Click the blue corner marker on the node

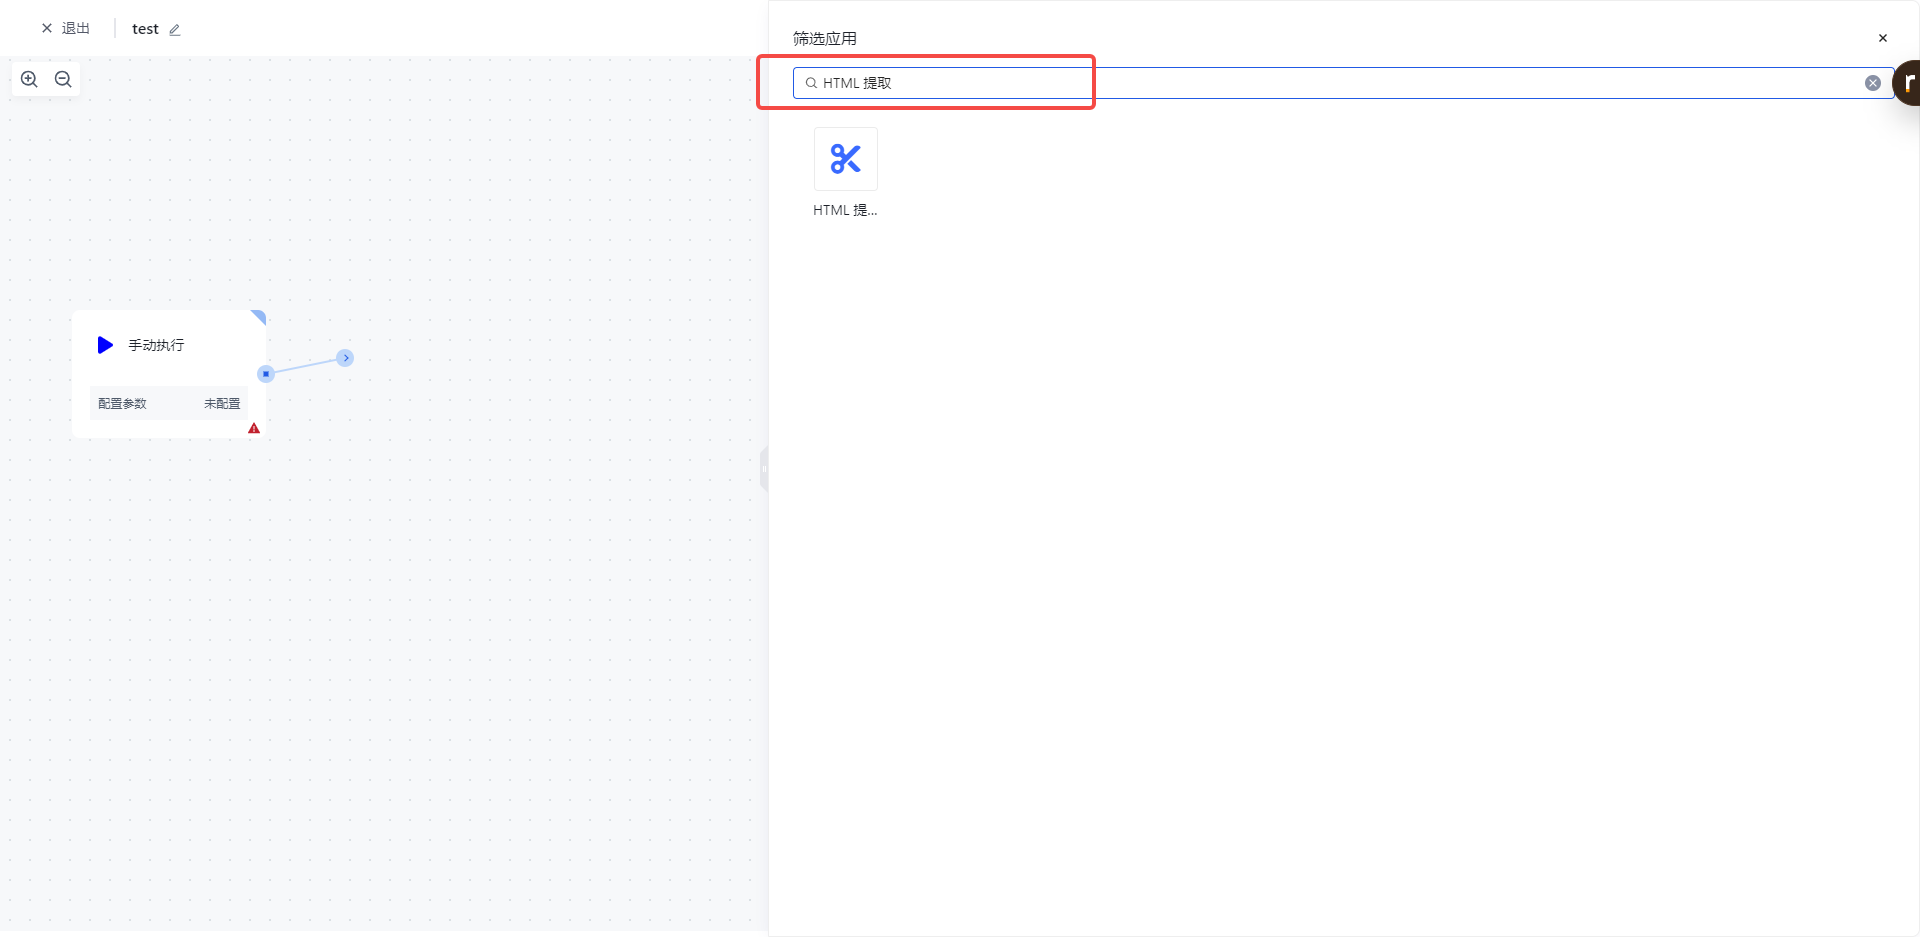(259, 317)
